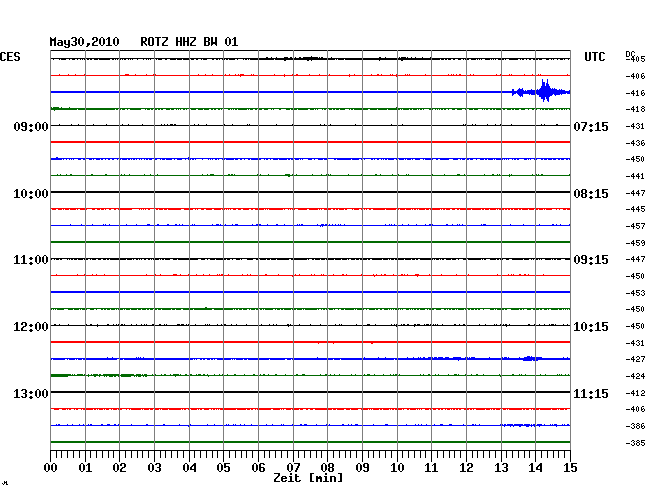Select minute 08 on the time axis
This screenshot has height=494, width=650.
(327, 467)
